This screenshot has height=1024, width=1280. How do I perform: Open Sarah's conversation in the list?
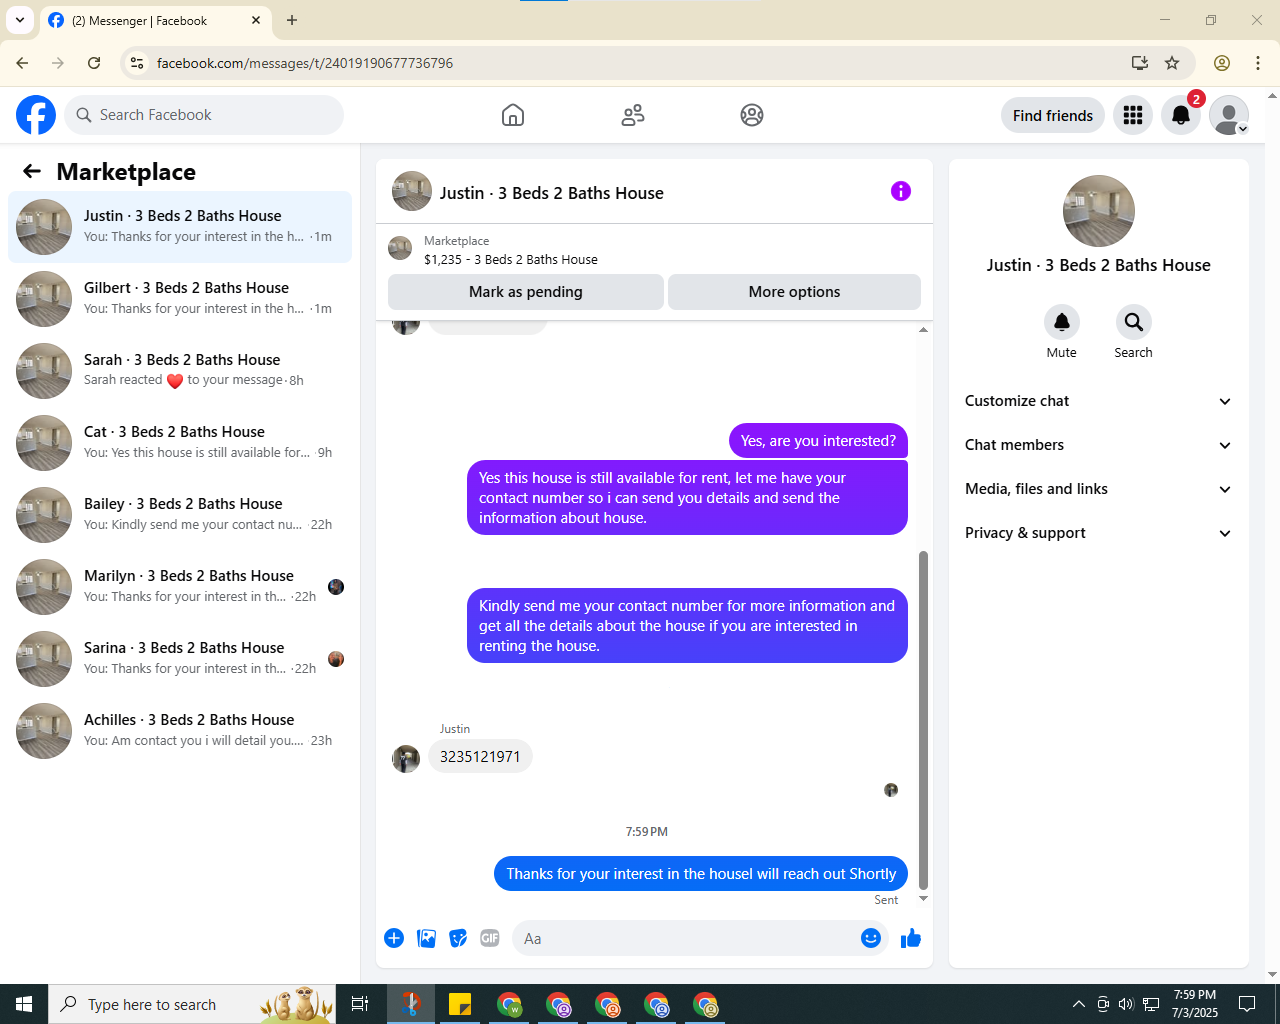[x=180, y=371]
